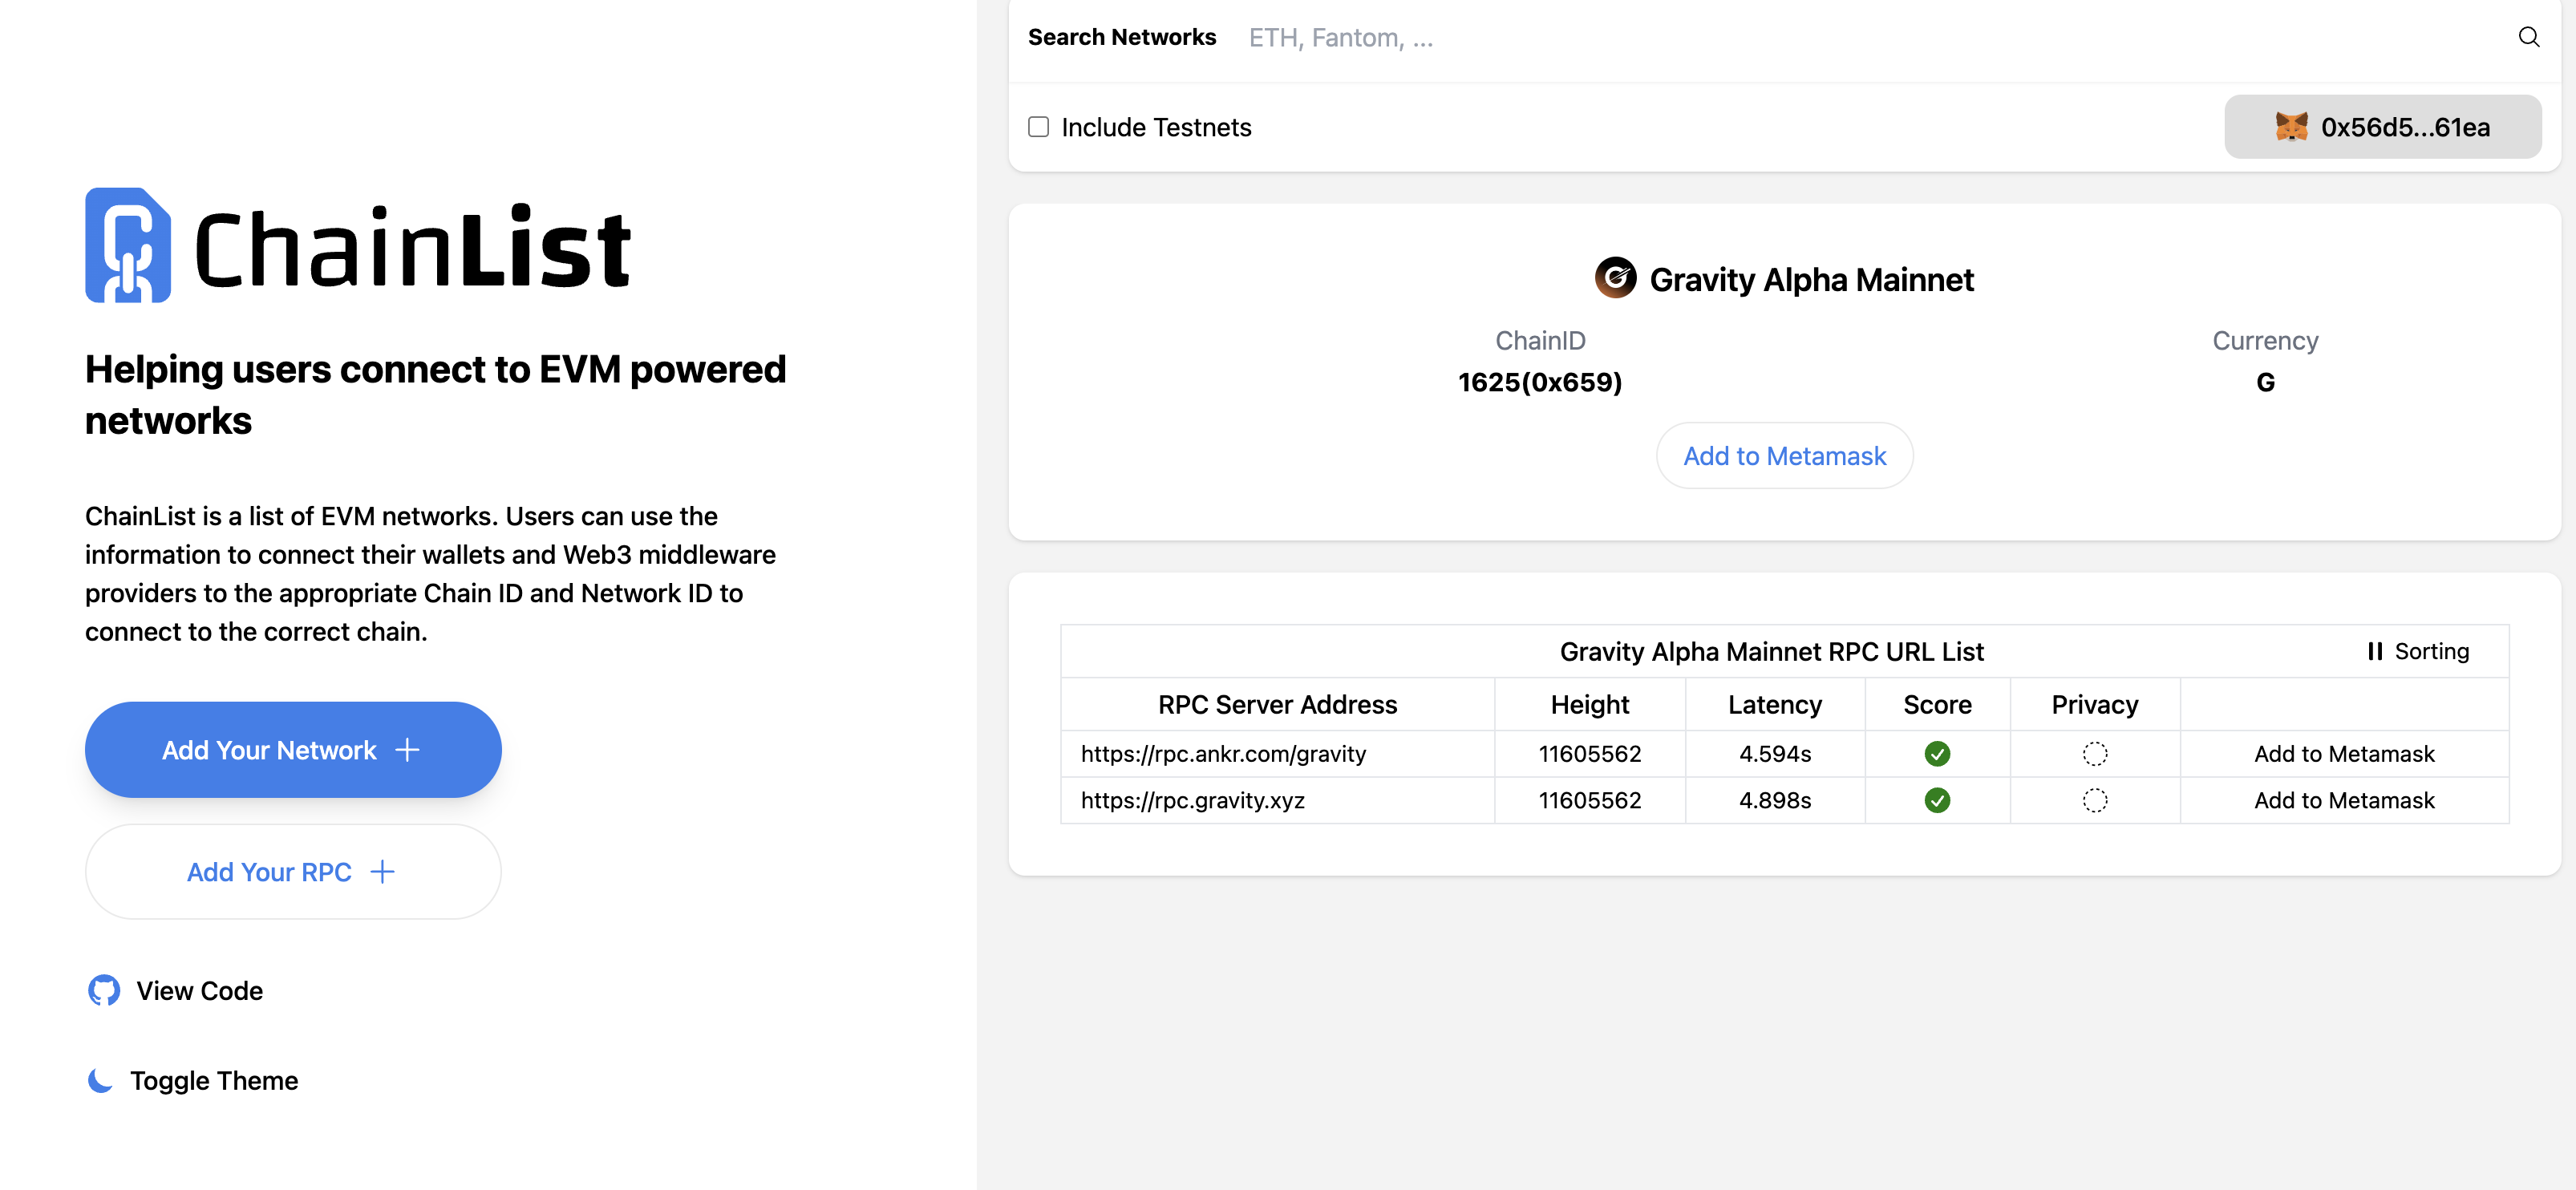Toggle Theme to dark mode

pyautogui.click(x=213, y=1080)
